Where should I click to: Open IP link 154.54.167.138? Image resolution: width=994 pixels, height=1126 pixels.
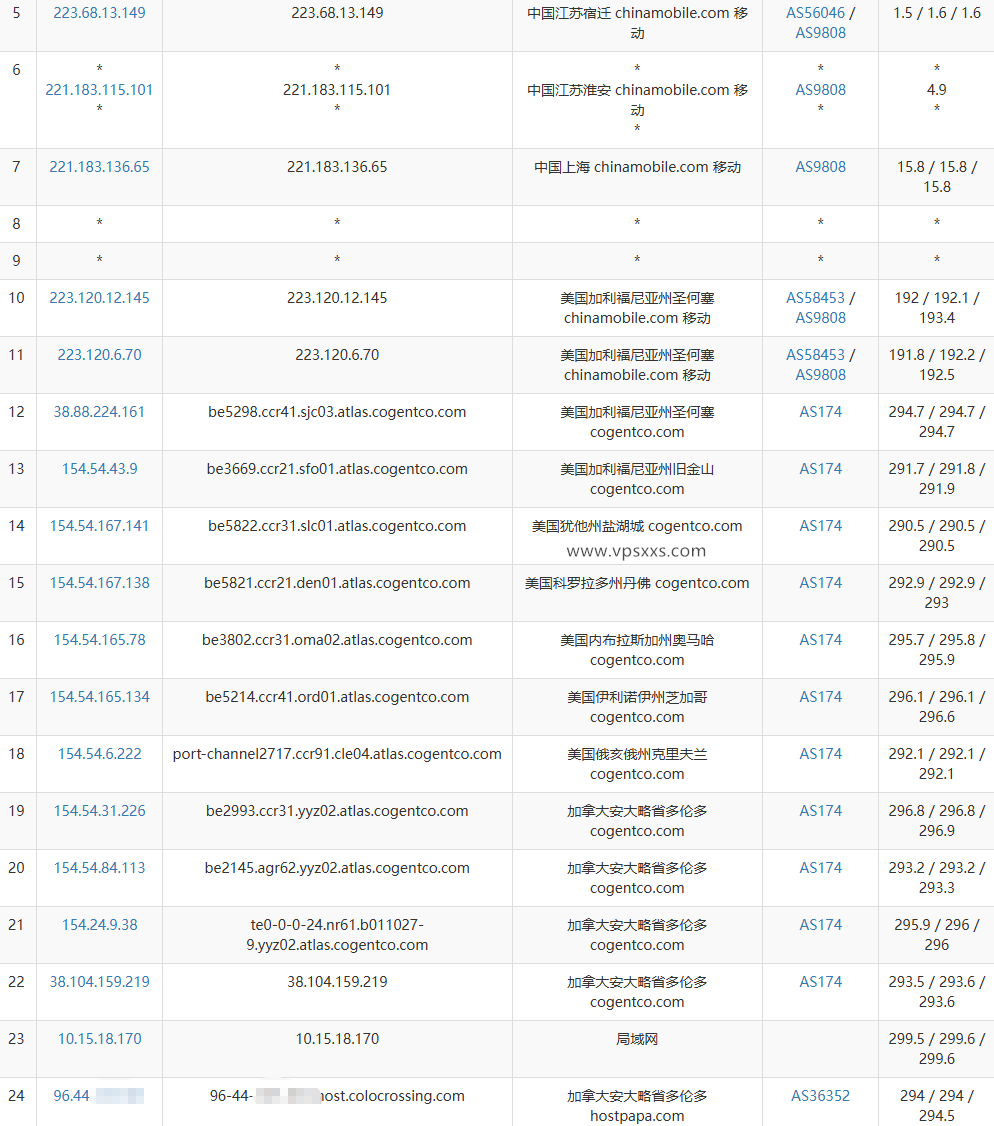coord(99,582)
